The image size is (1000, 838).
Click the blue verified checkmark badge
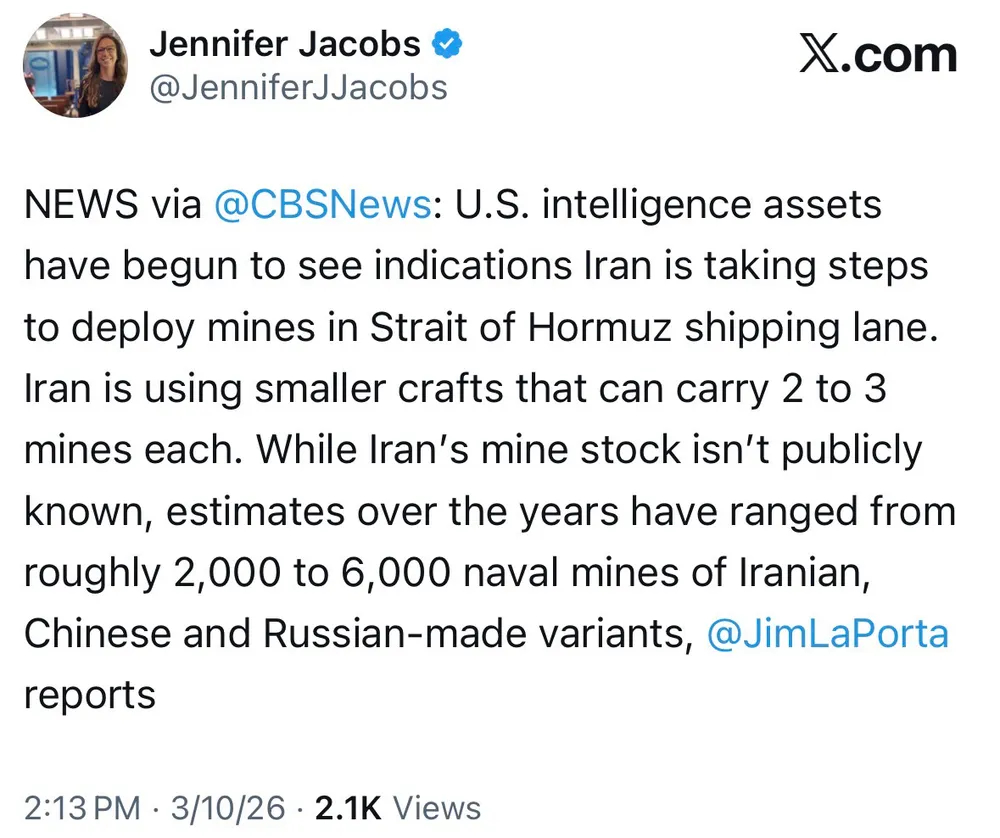tap(446, 44)
